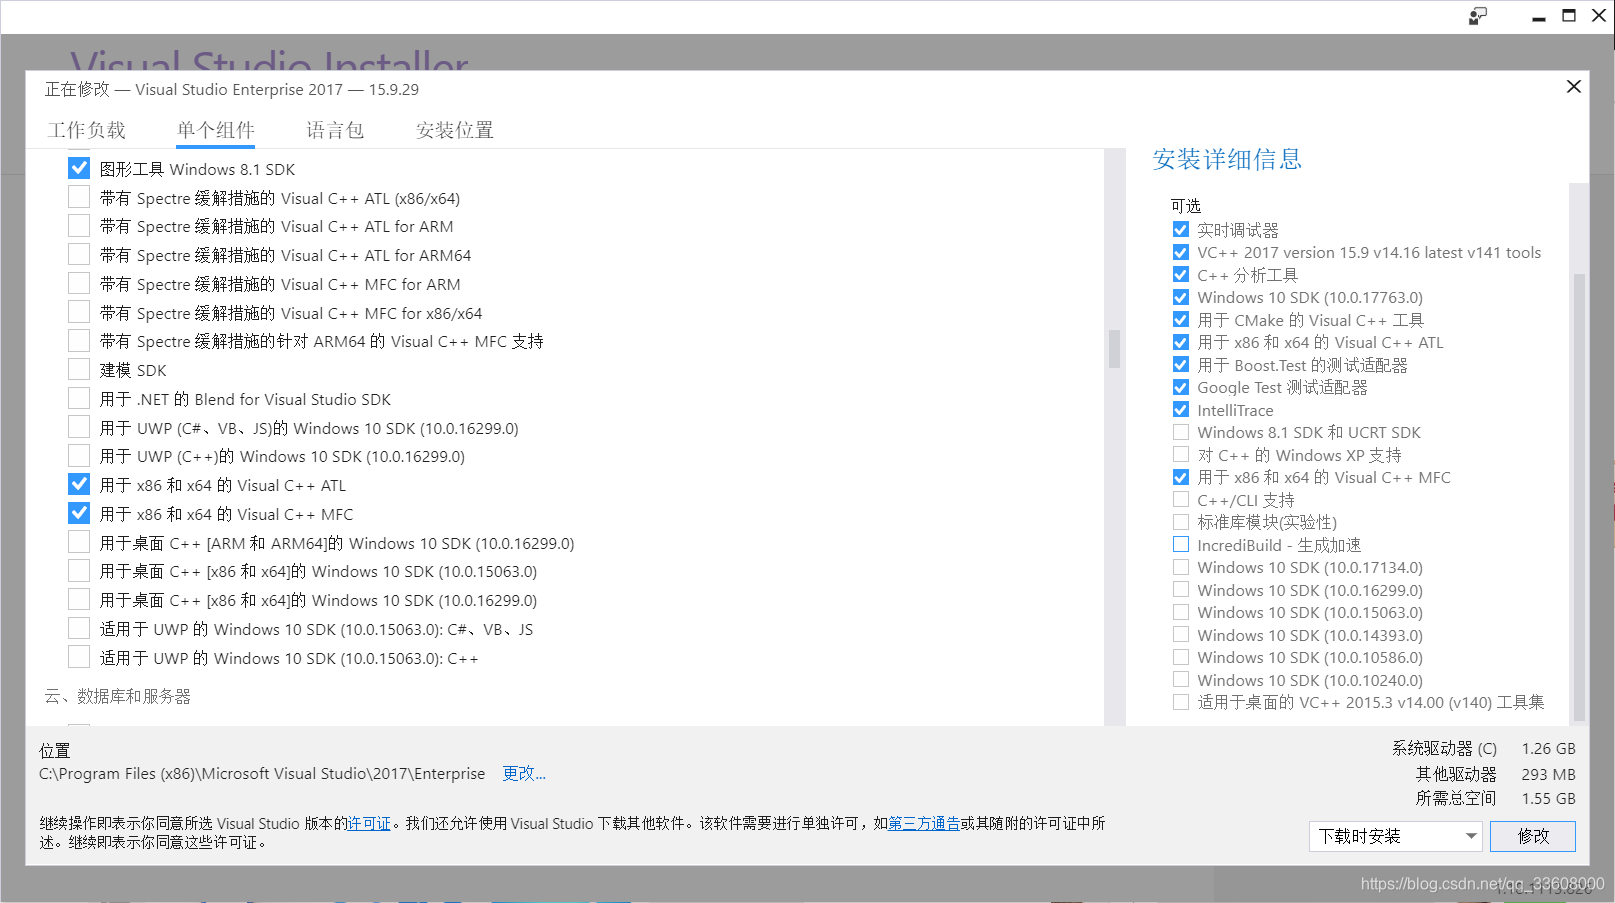This screenshot has height=903, width=1615.
Task: Check UWP SDK 15063 for C#、VB、JS
Action: [79, 628]
